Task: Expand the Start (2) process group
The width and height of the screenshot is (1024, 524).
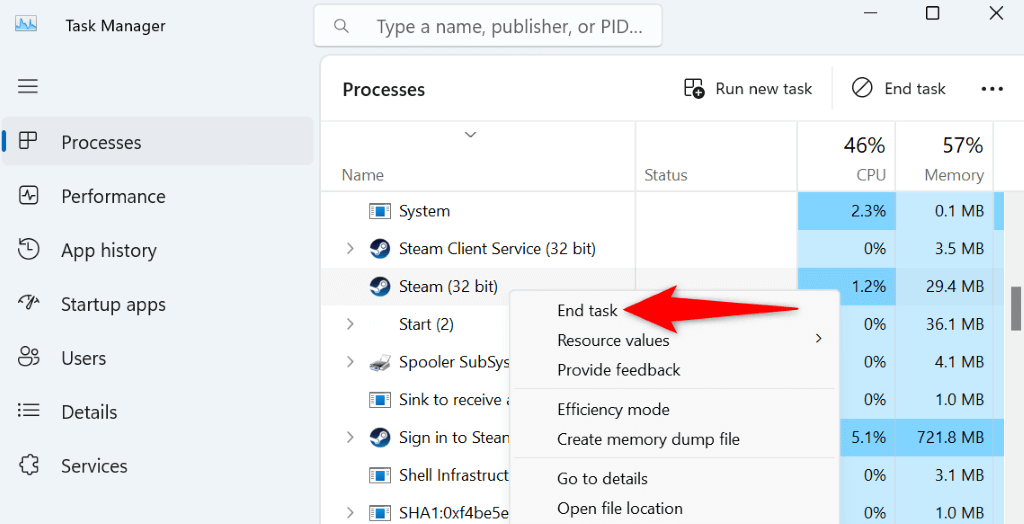Action: pyautogui.click(x=350, y=324)
